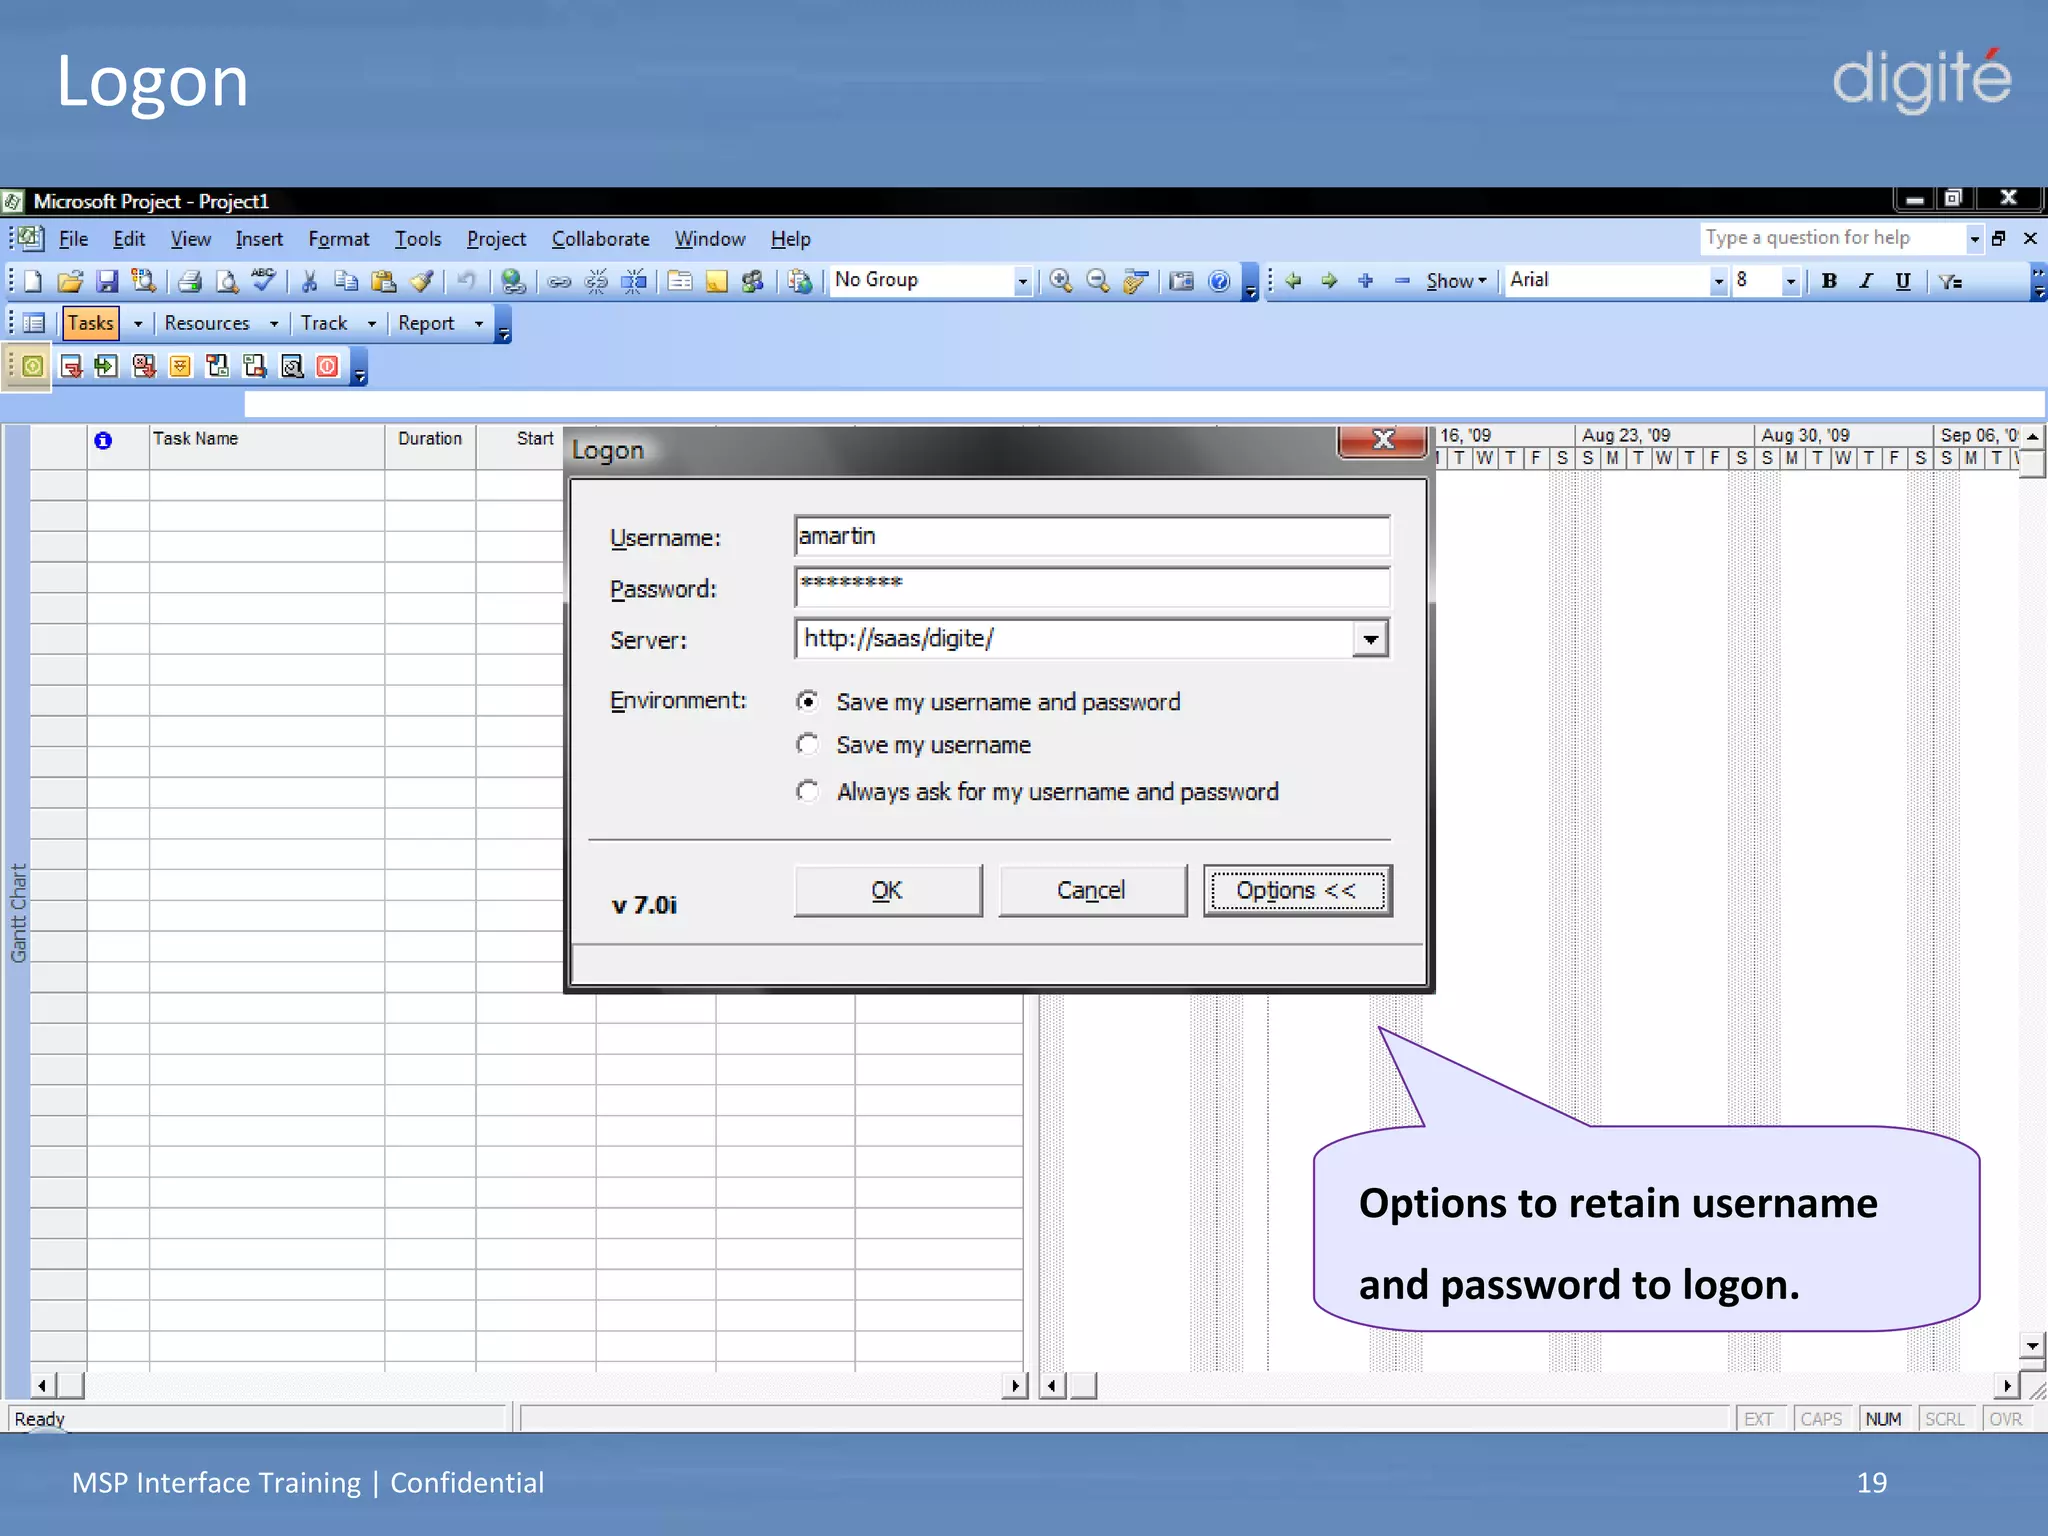
Task: Open Print Preview from the toolbar
Action: (x=227, y=281)
